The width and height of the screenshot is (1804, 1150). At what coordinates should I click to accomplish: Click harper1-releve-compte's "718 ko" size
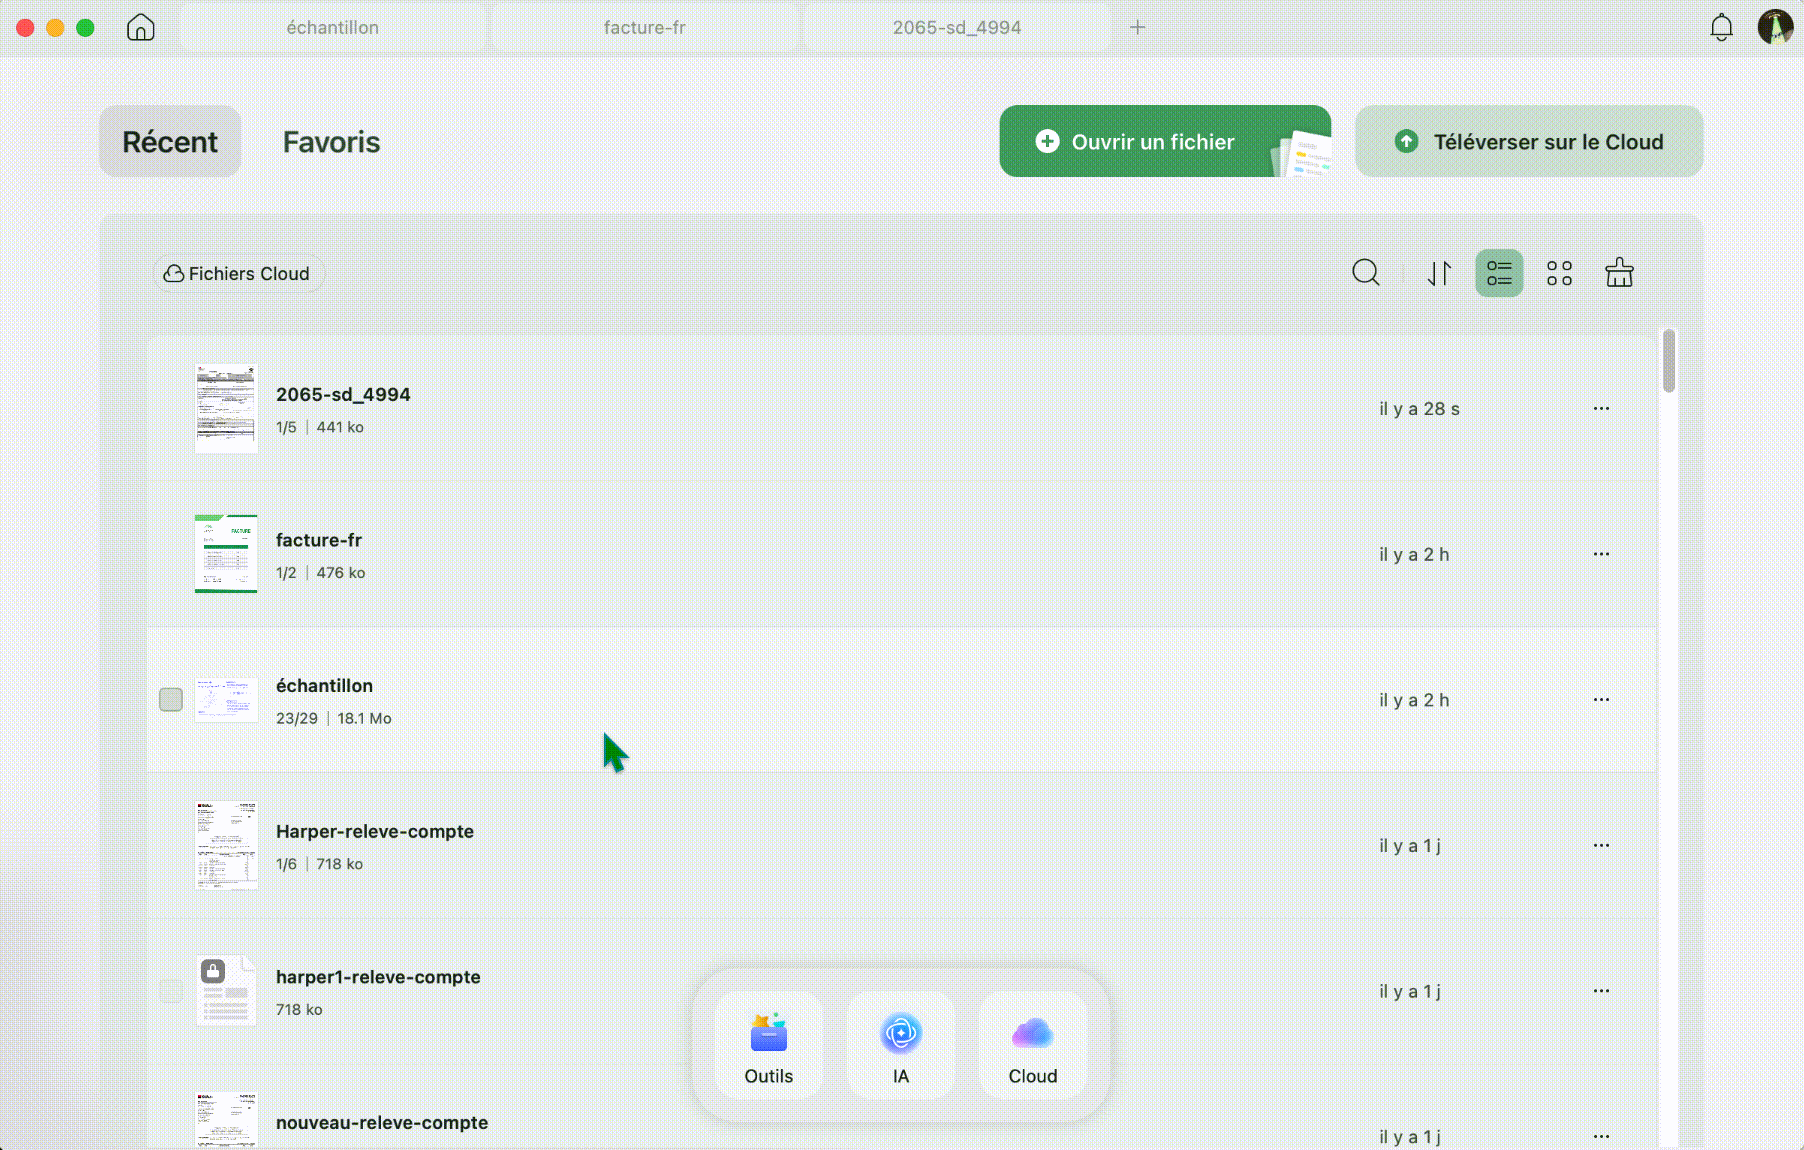pos(299,1010)
